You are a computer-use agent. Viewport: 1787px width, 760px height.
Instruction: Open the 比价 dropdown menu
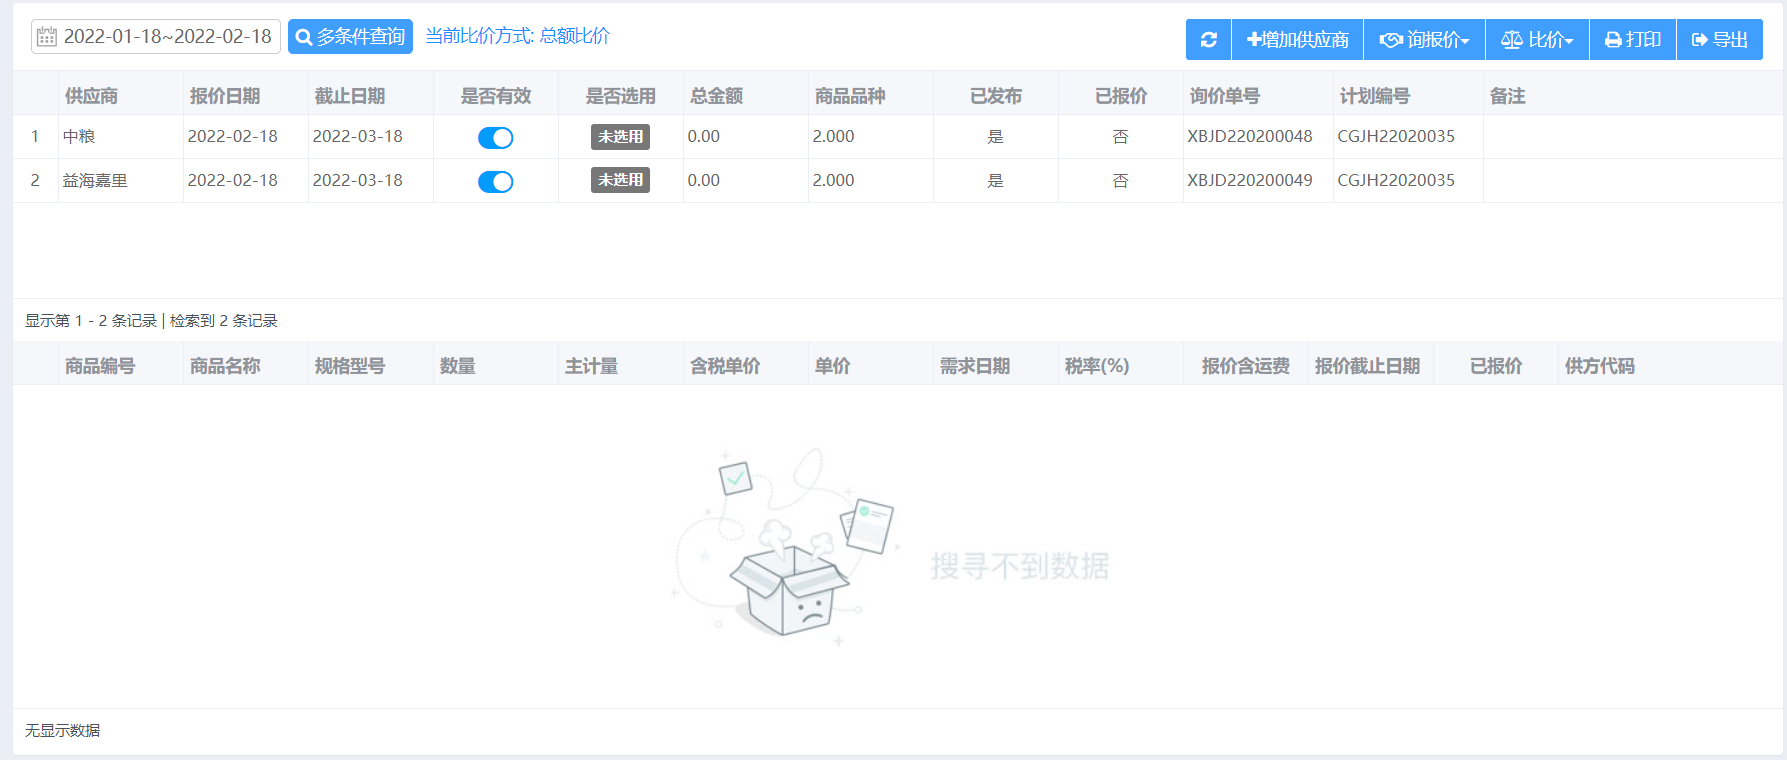coord(1538,40)
